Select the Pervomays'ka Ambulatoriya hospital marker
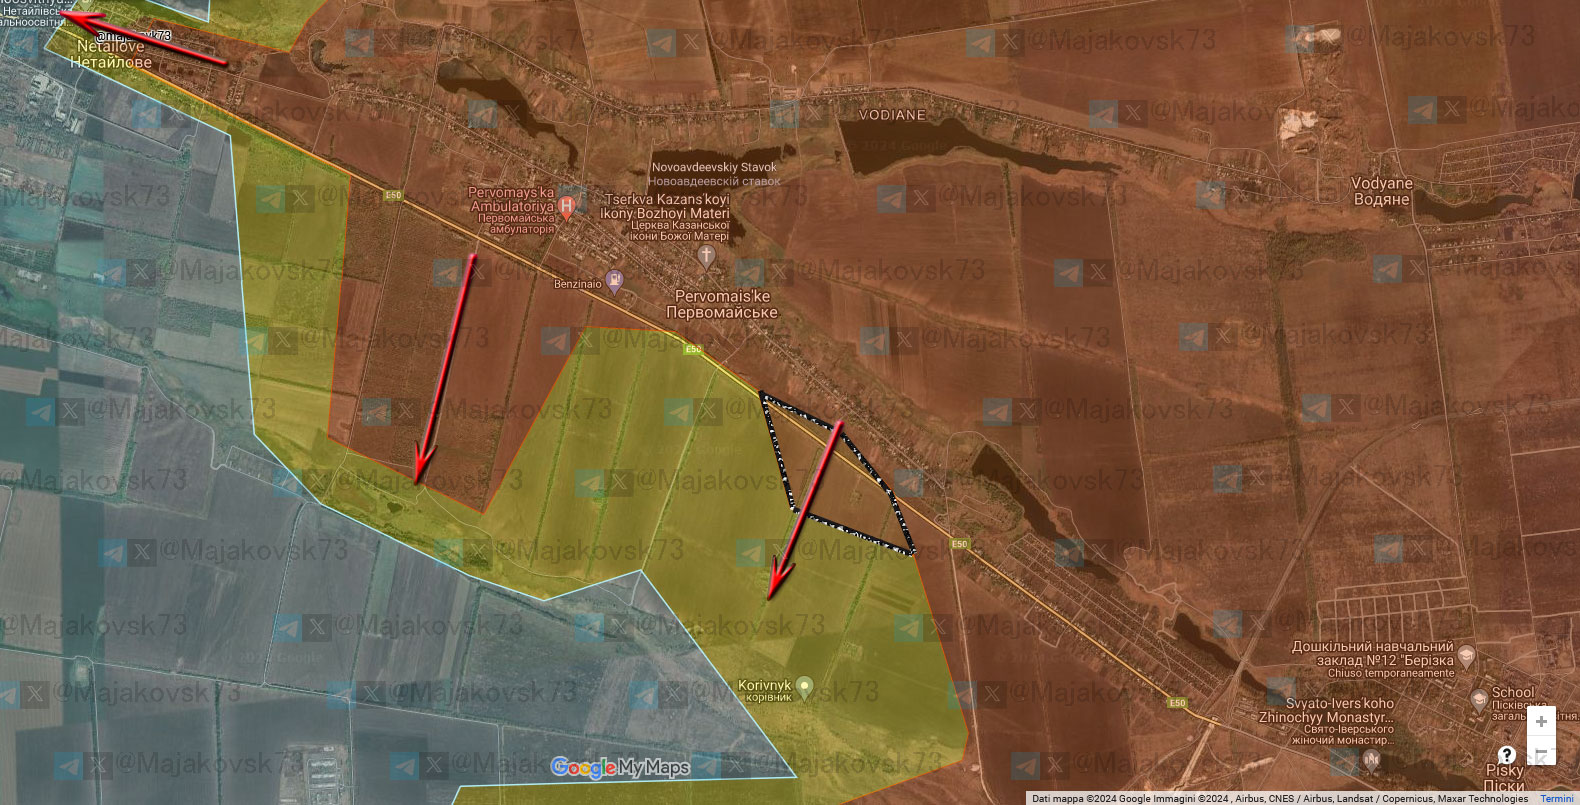 click(x=567, y=207)
